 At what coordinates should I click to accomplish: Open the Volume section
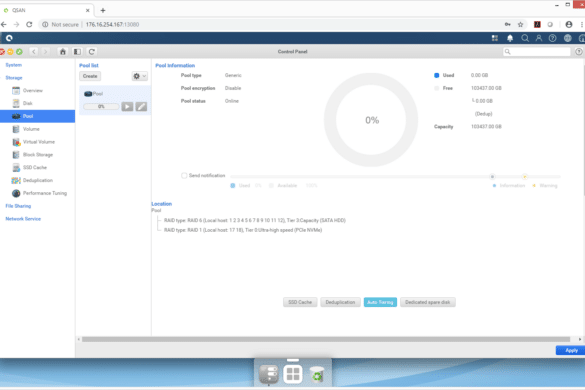pos(31,129)
